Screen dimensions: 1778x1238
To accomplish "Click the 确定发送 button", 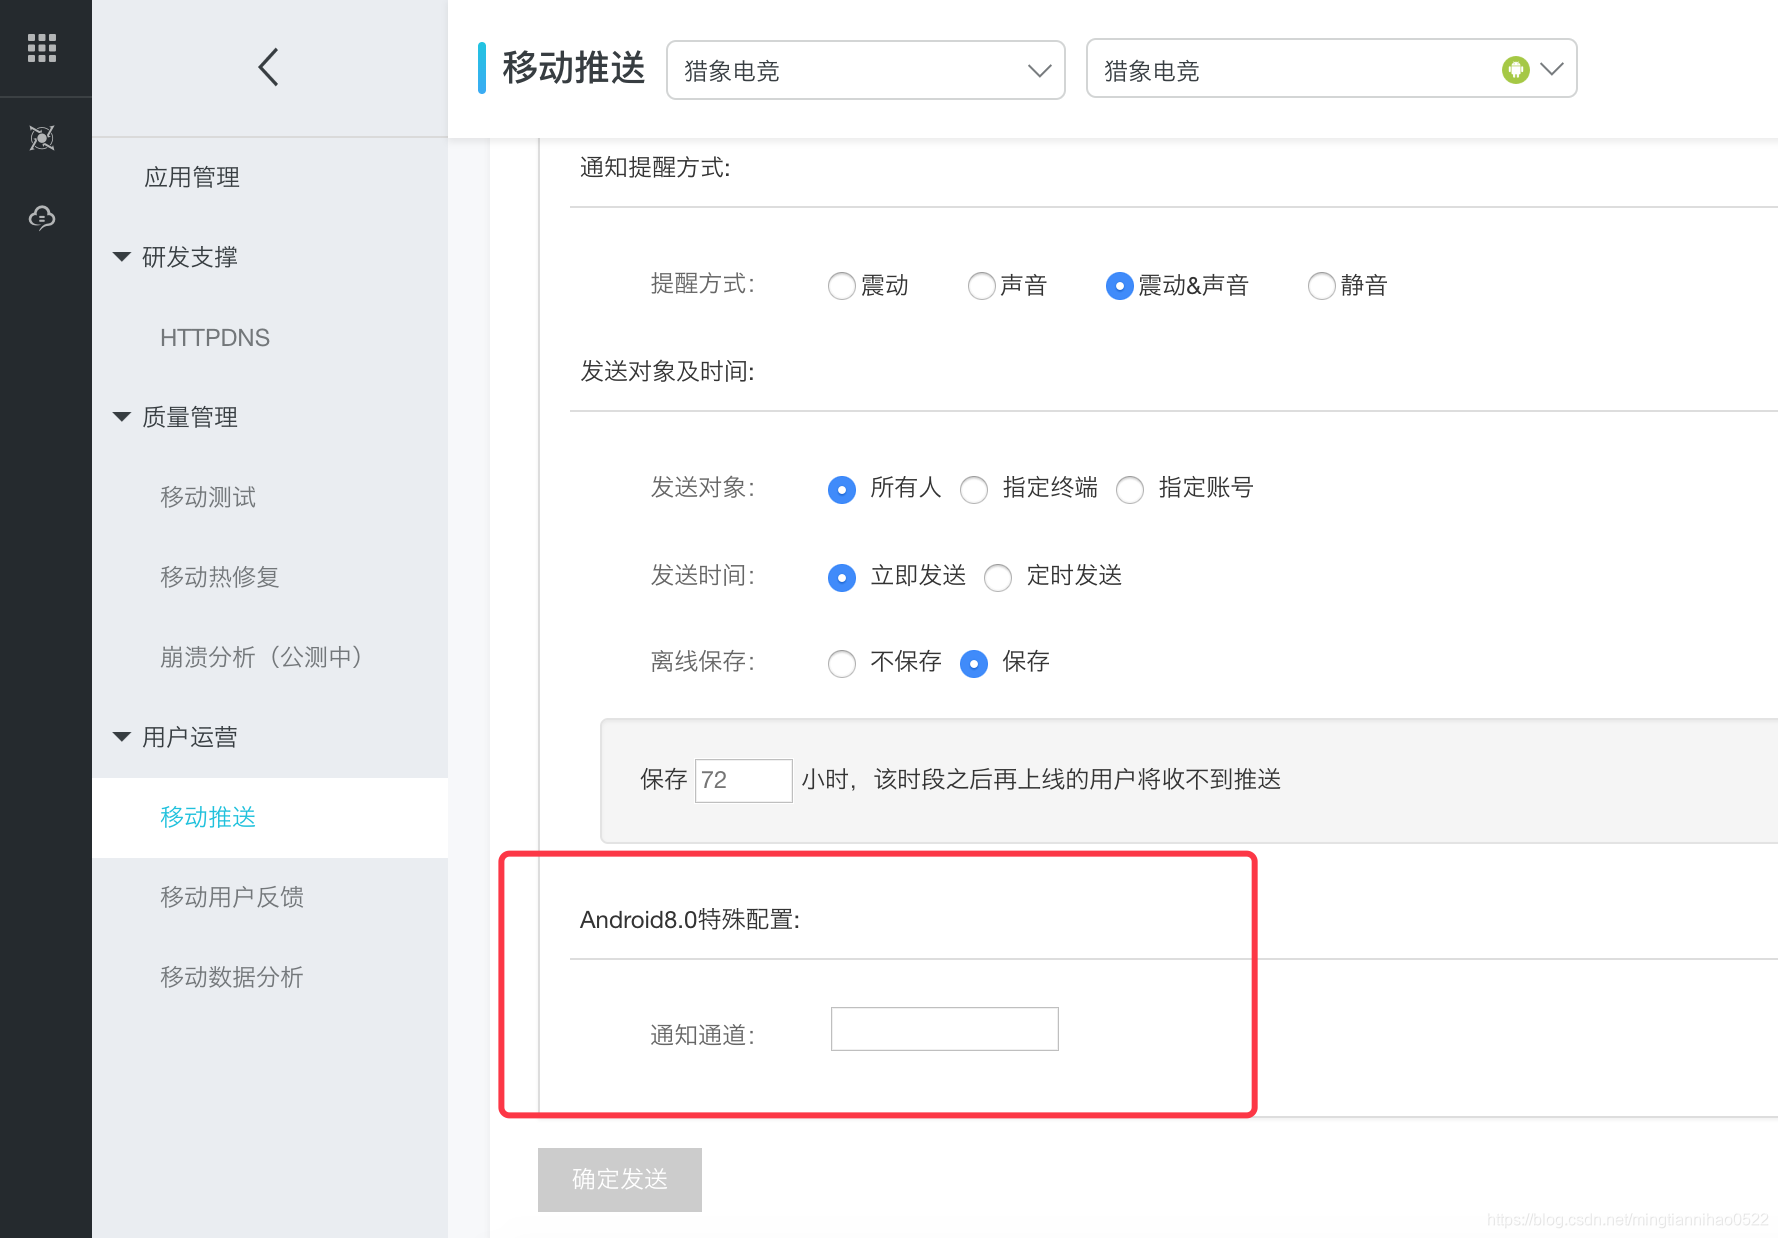I will pyautogui.click(x=620, y=1180).
